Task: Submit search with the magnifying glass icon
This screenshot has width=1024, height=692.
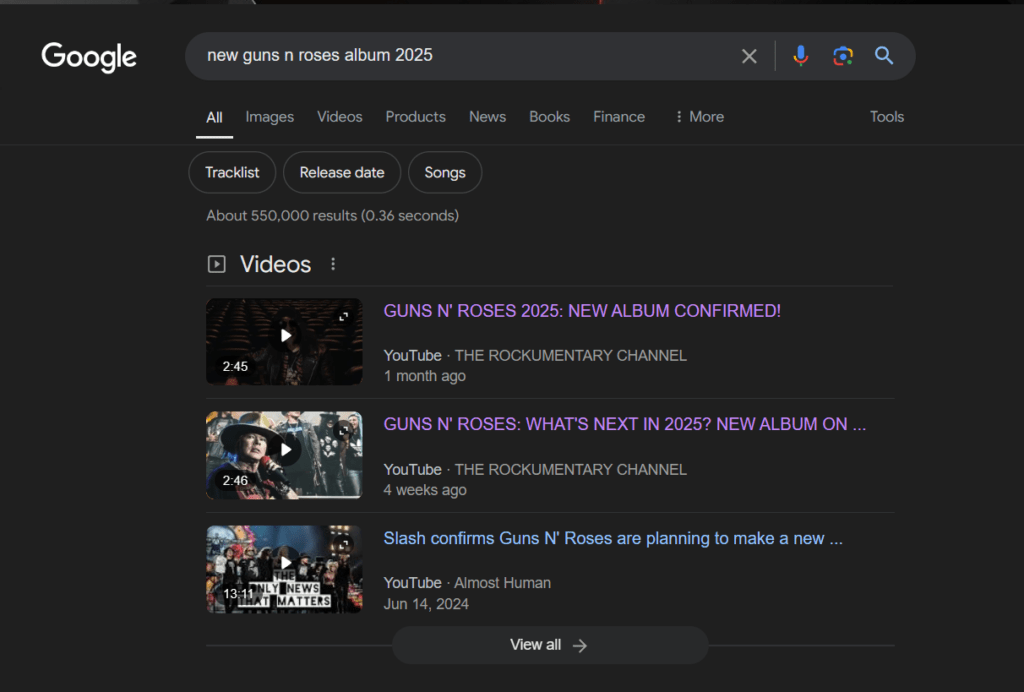Action: click(884, 56)
